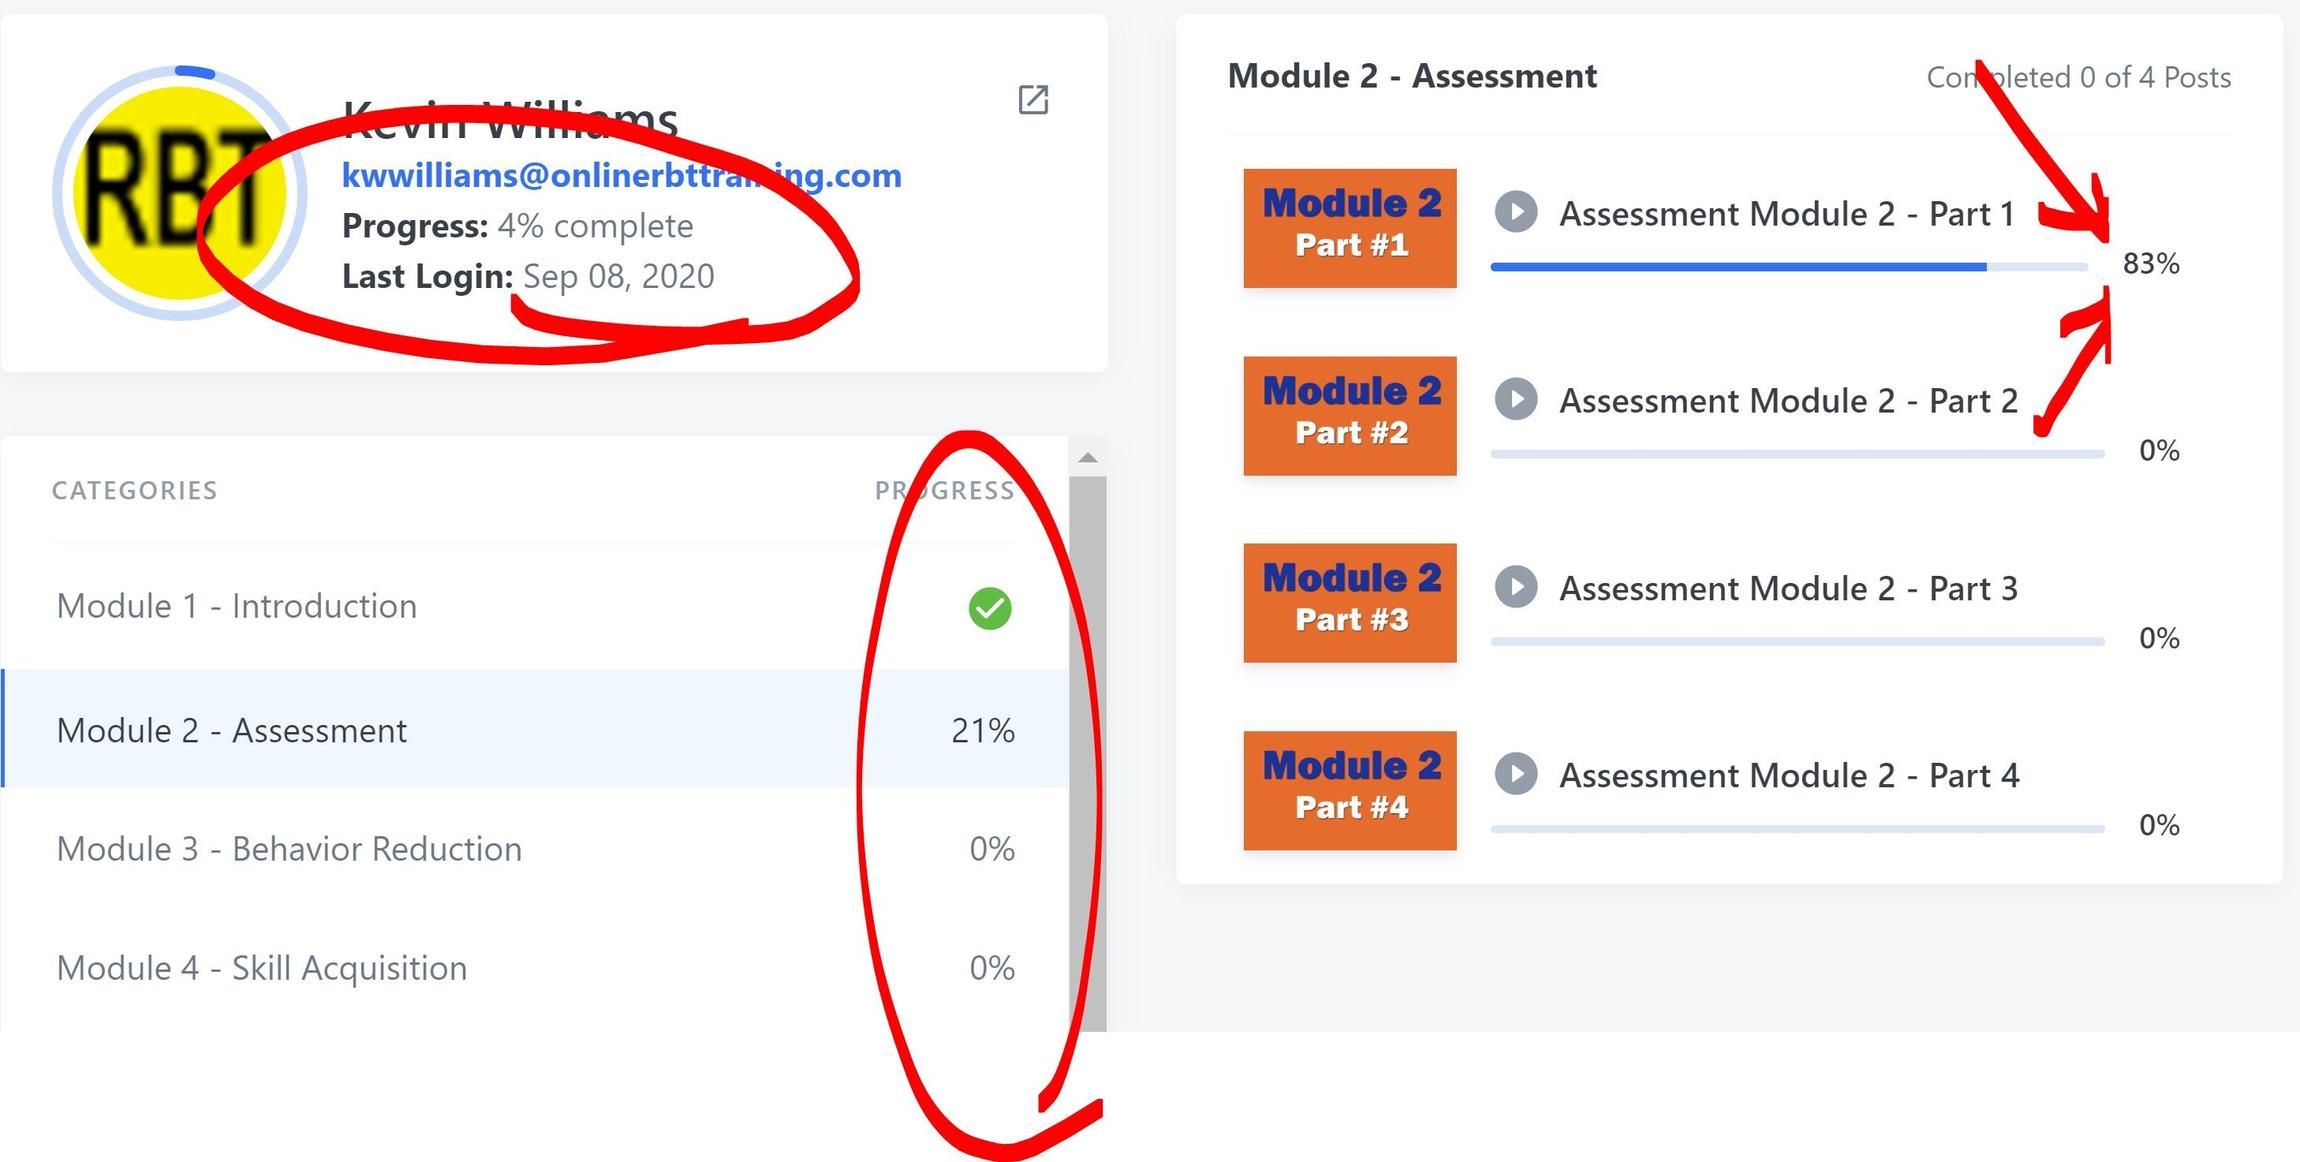
Task: Select Module 1 - Introduction category
Action: click(535, 607)
